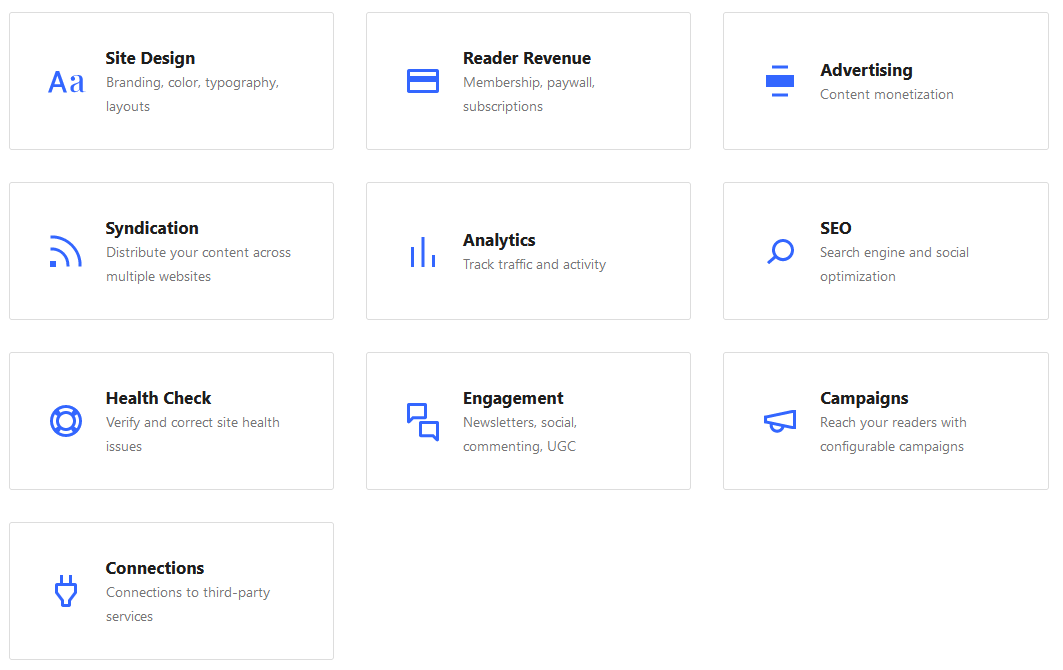1063x670 pixels.
Task: Click the lifebuoy Health Check icon
Action: click(x=66, y=420)
